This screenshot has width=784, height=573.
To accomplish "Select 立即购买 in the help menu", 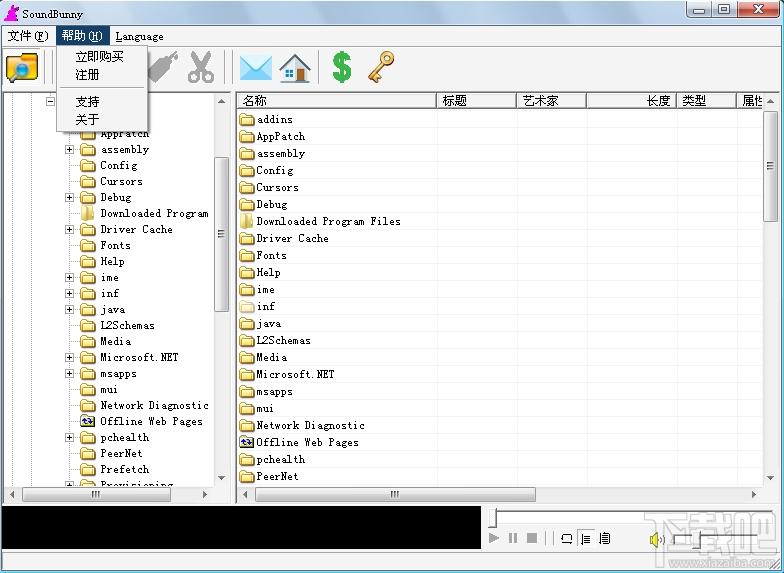I will click(102, 56).
